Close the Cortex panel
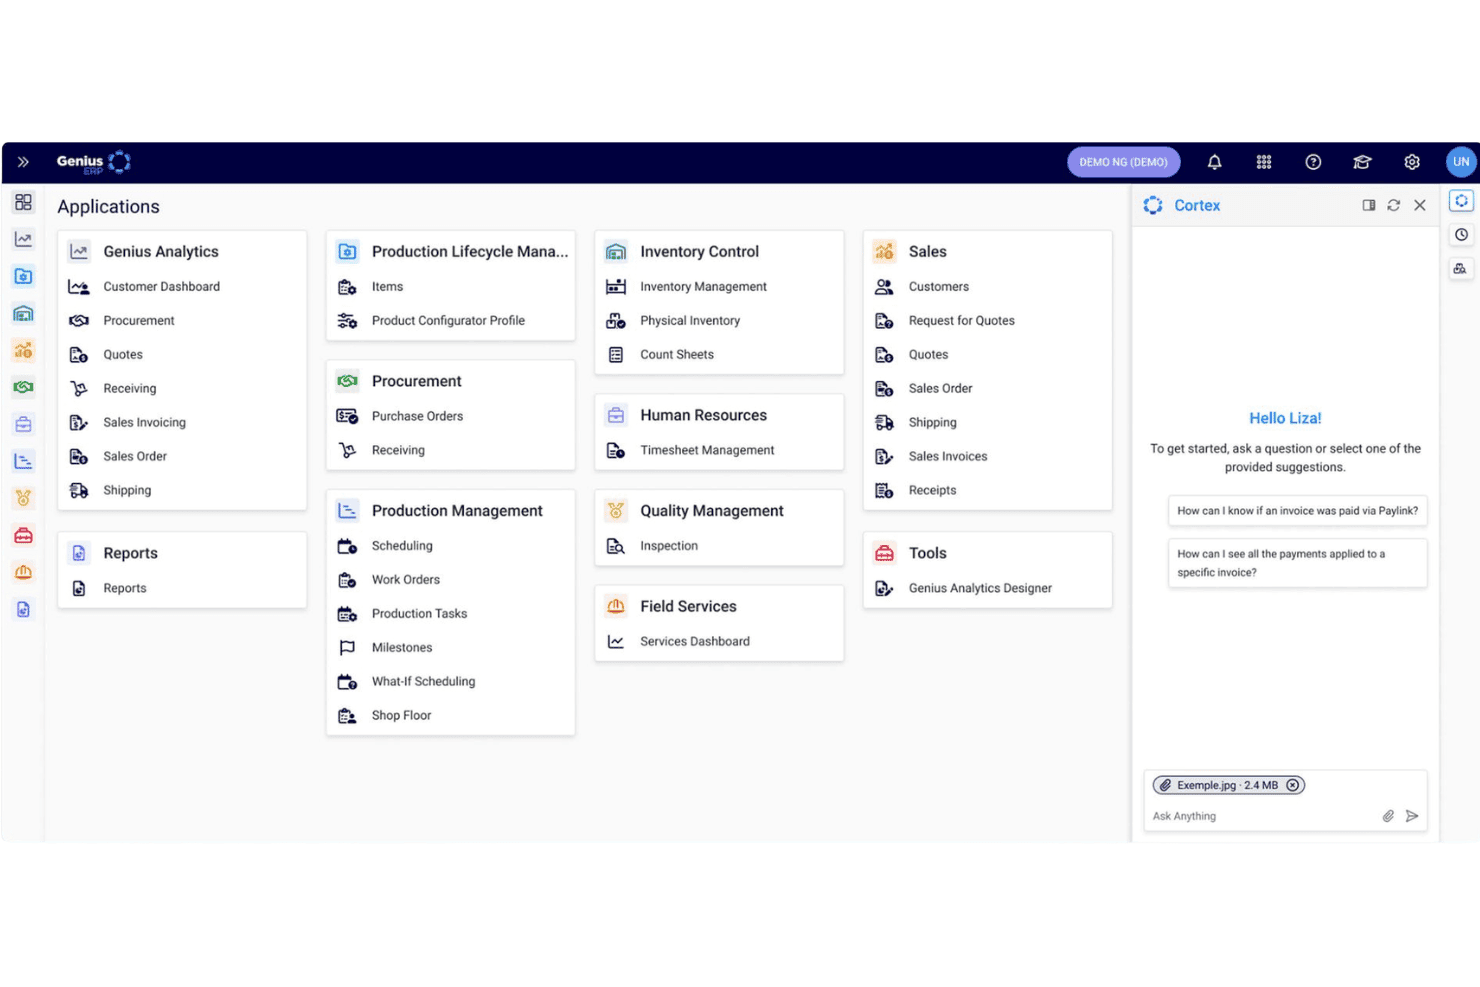Image resolution: width=1480 pixels, height=987 pixels. pyautogui.click(x=1419, y=205)
